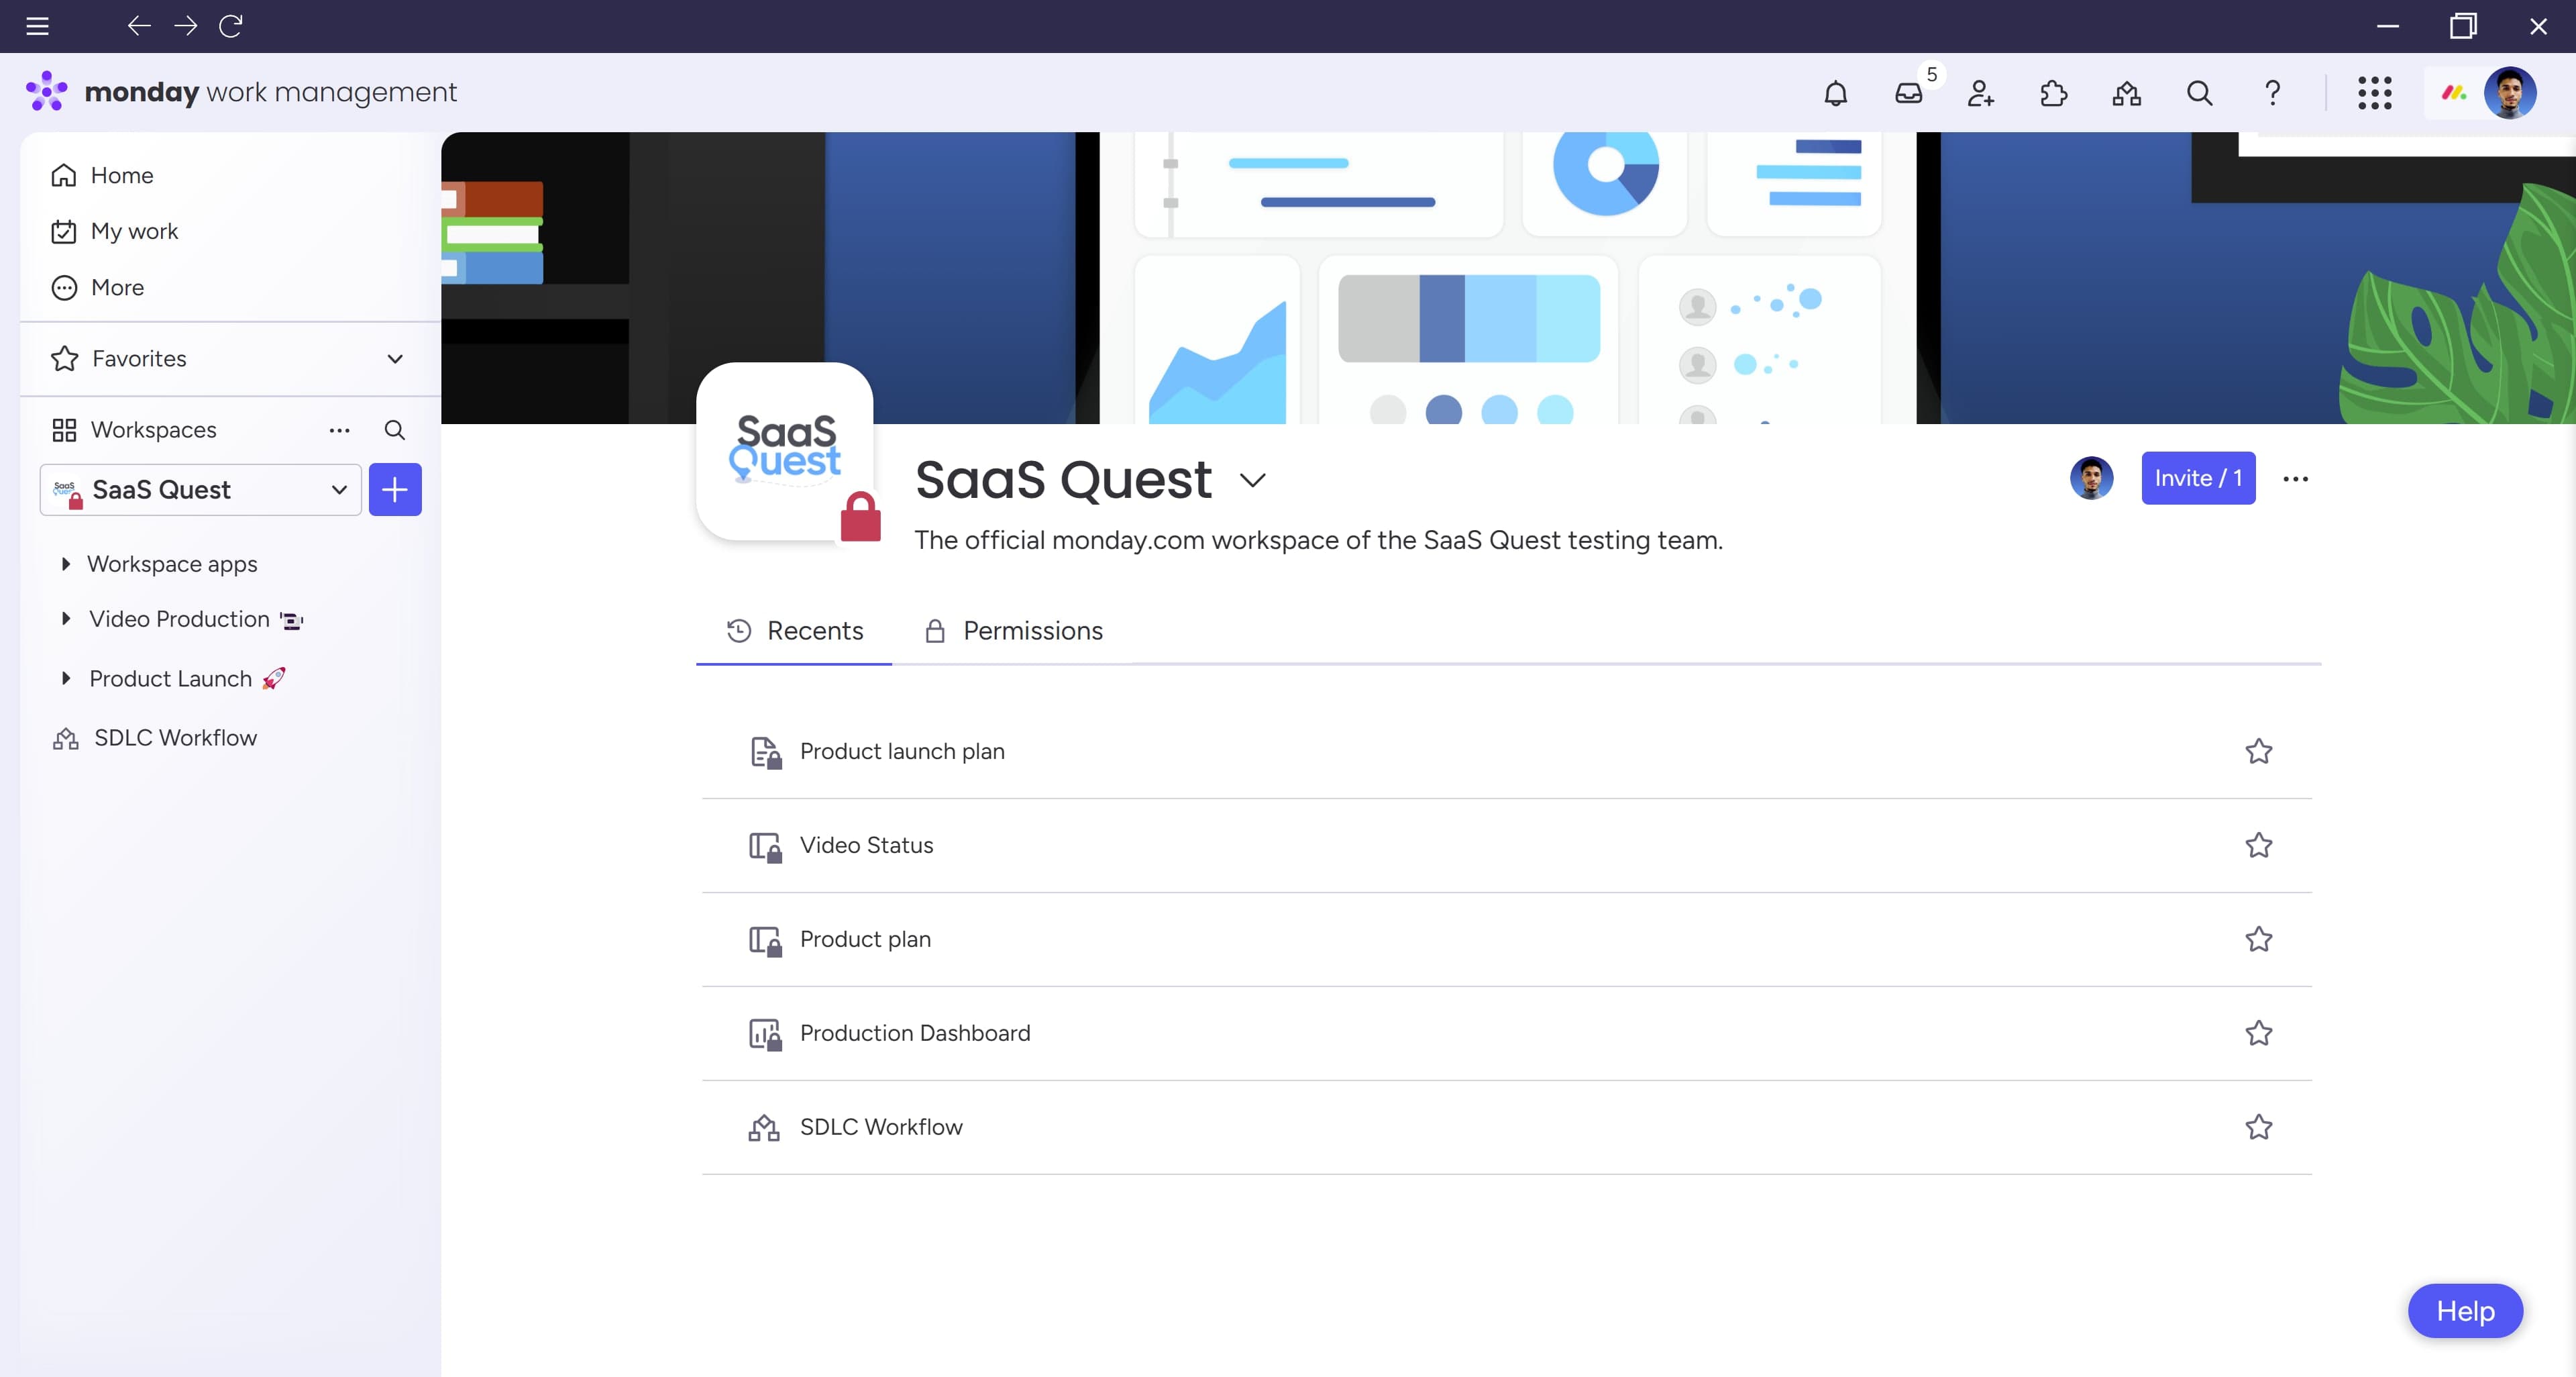Expand Video Production folder arrow
Screen dimensions: 2576x1377
(66, 619)
